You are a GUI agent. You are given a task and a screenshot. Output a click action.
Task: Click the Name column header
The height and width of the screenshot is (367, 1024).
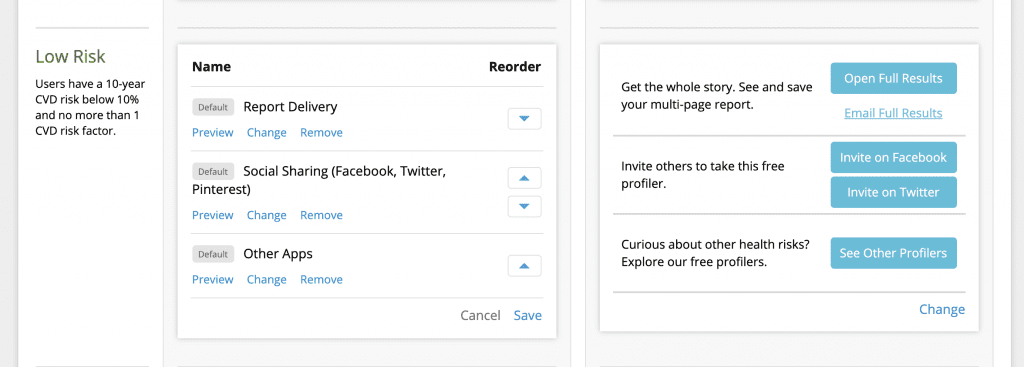click(x=212, y=67)
